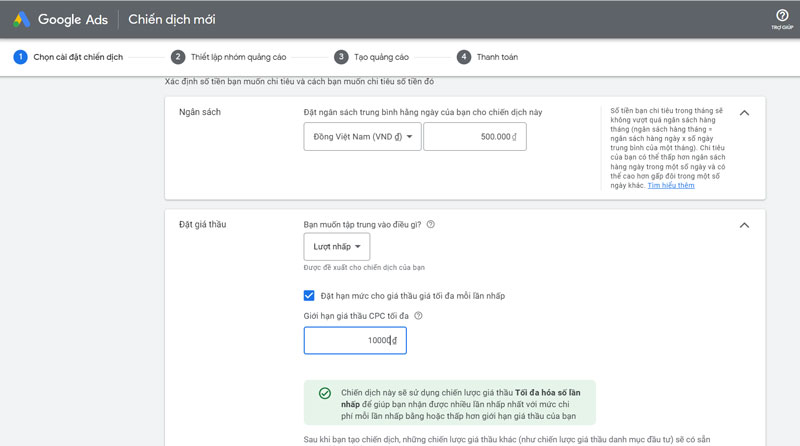Viewport: 800px width, 446px height.
Task: Click the Google Ads logo icon
Action: coord(21,19)
